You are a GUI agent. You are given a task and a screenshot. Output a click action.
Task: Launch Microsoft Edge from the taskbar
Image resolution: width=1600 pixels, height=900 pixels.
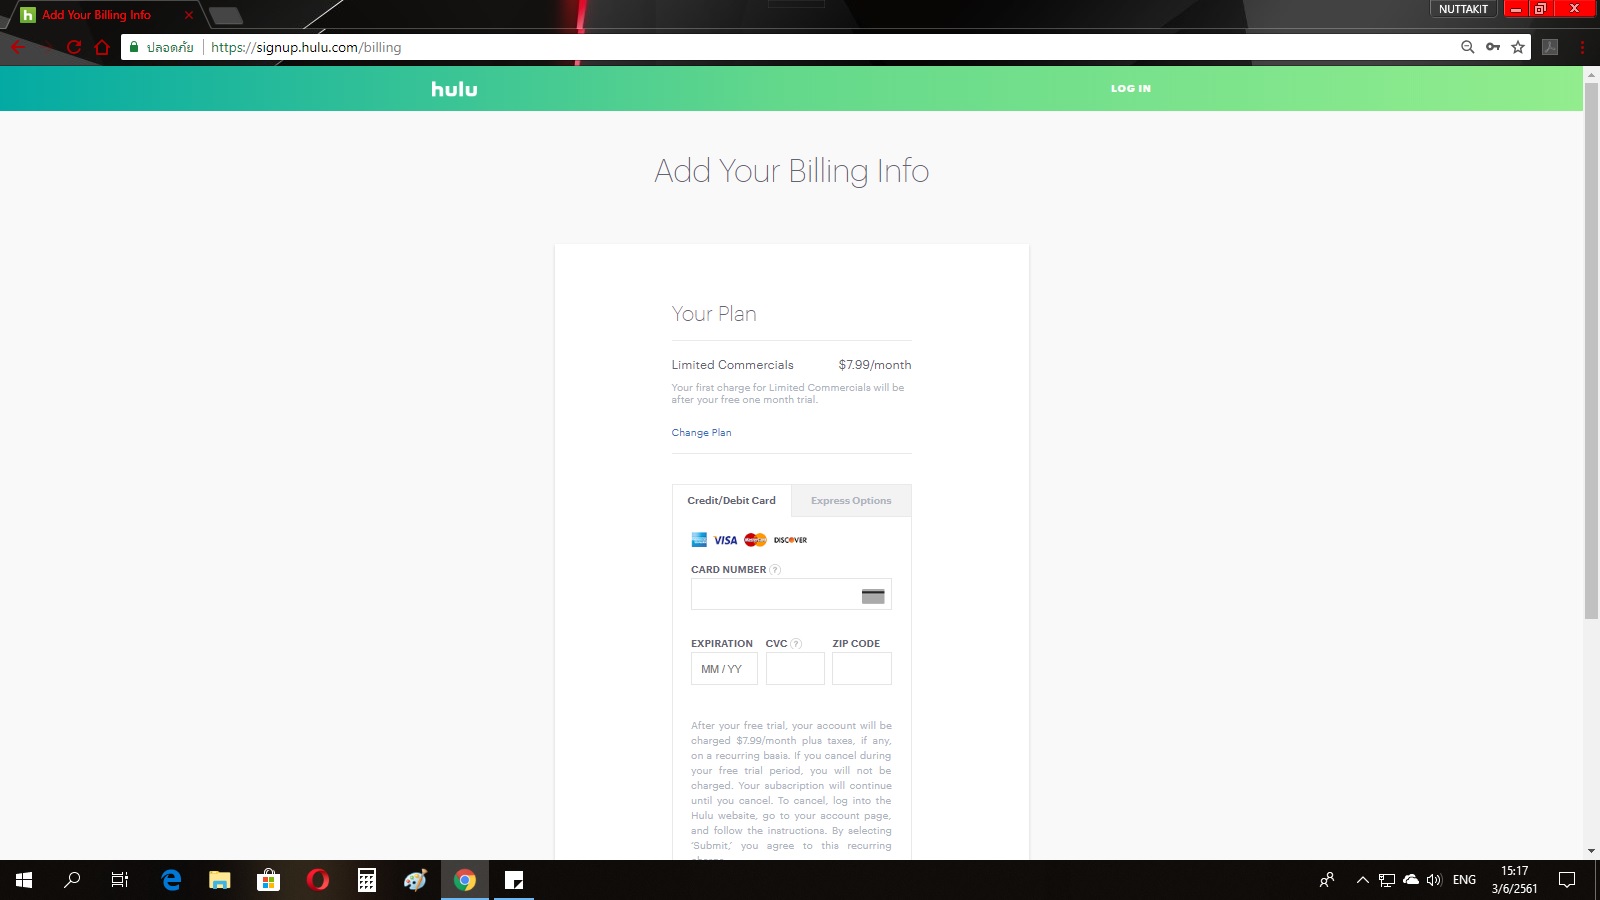coord(171,880)
